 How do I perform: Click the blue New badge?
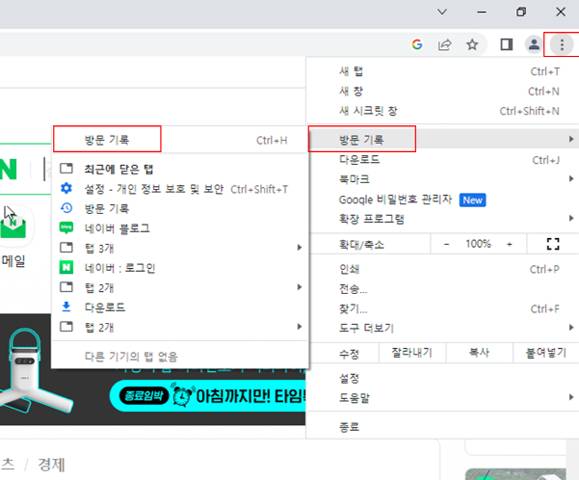pos(472,200)
